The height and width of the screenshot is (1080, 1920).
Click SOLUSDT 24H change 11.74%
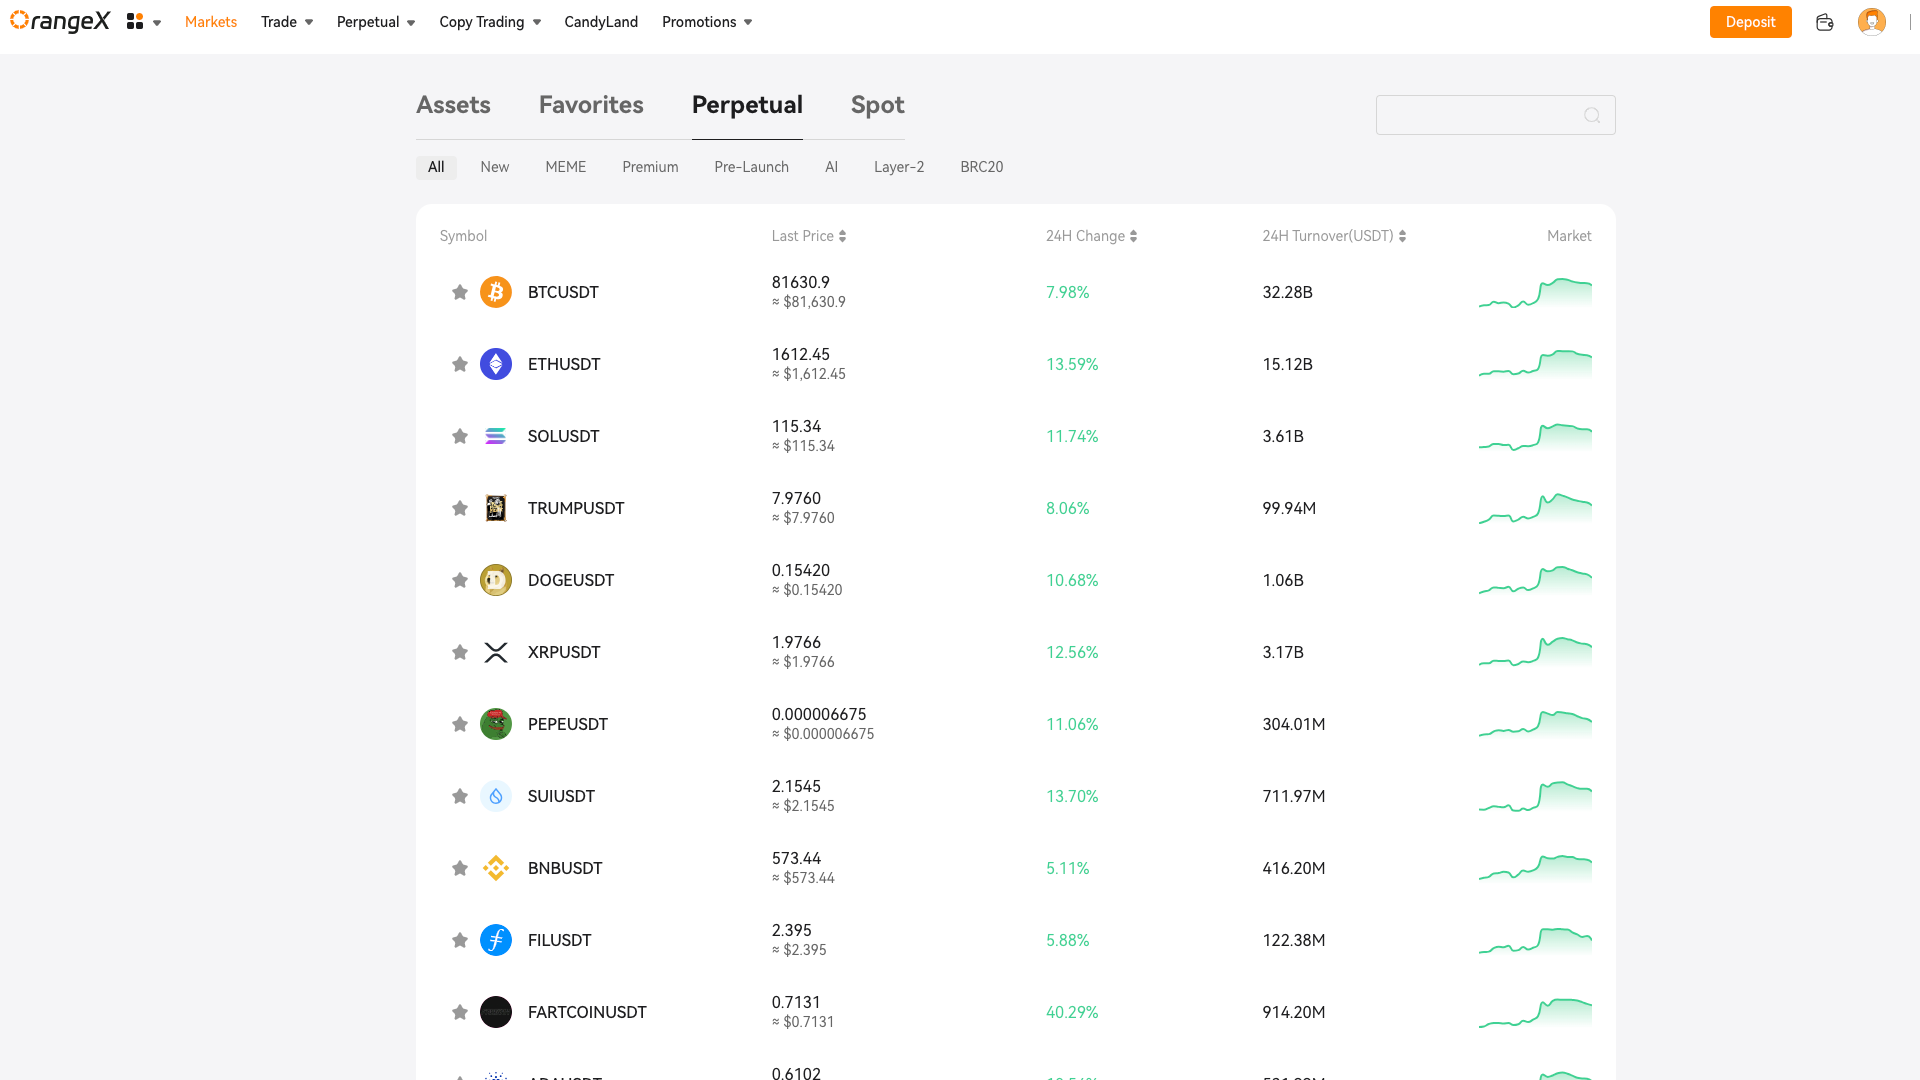coord(1072,436)
